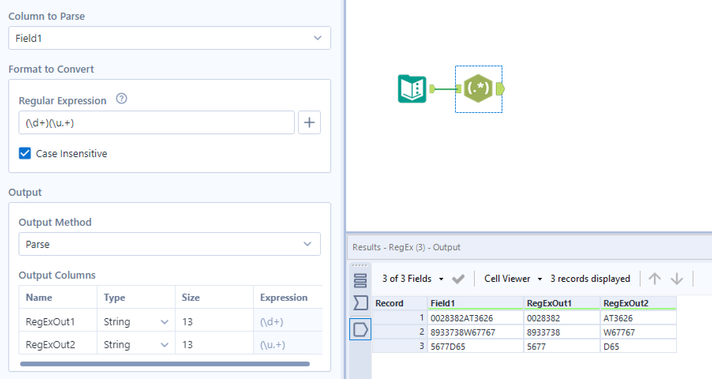712x379 pixels.
Task: Click the Type column header
Action: pyautogui.click(x=136, y=298)
